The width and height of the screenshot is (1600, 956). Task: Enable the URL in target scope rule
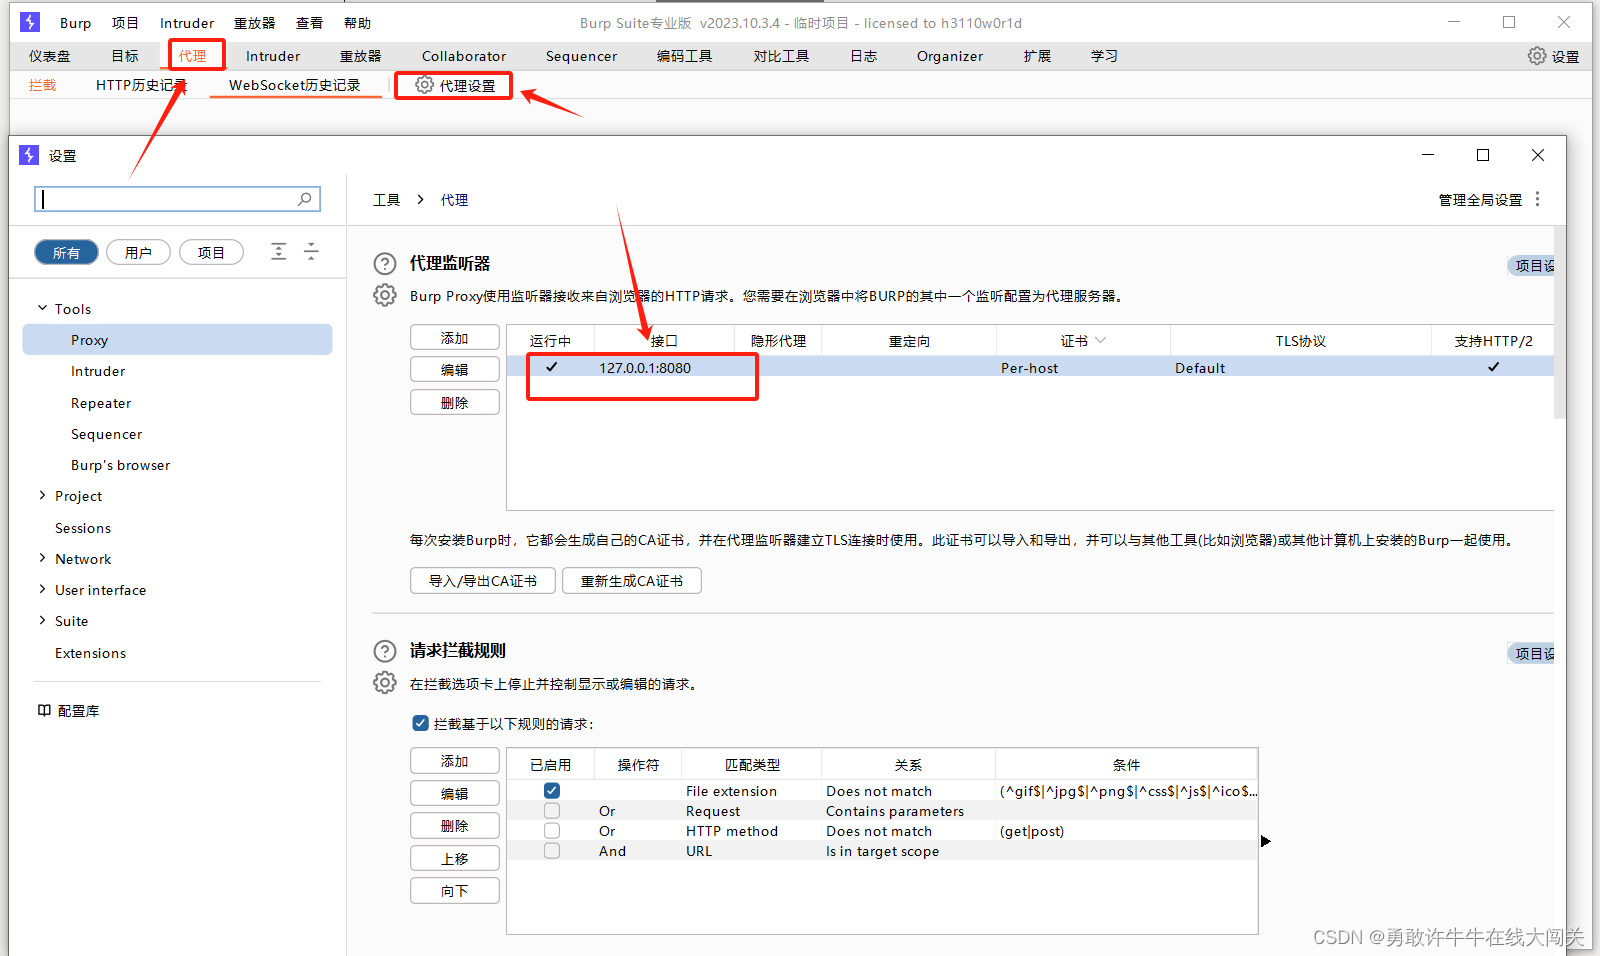[552, 850]
